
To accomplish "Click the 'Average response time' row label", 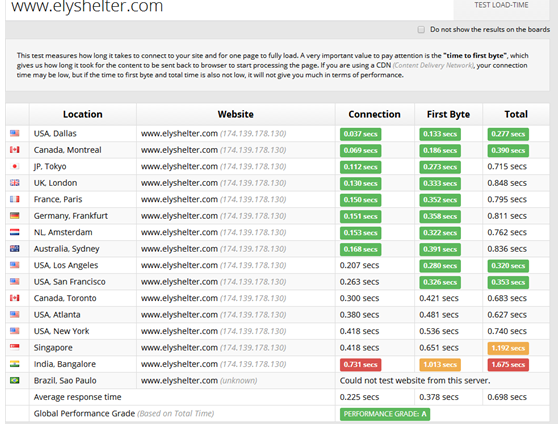I will 77,397.
